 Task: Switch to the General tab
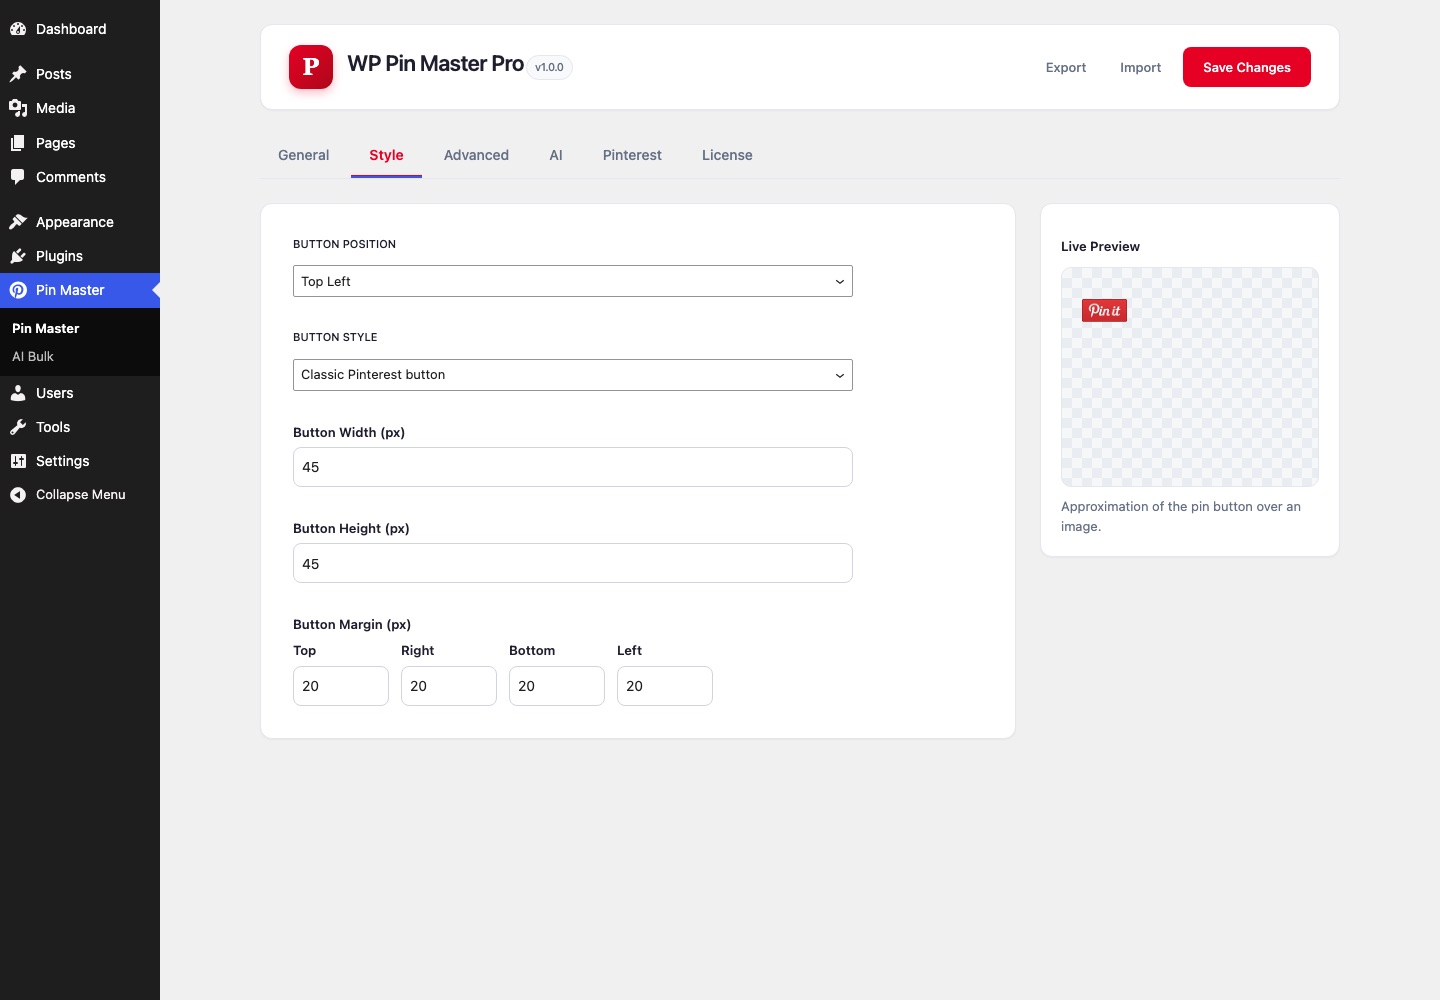pos(303,155)
